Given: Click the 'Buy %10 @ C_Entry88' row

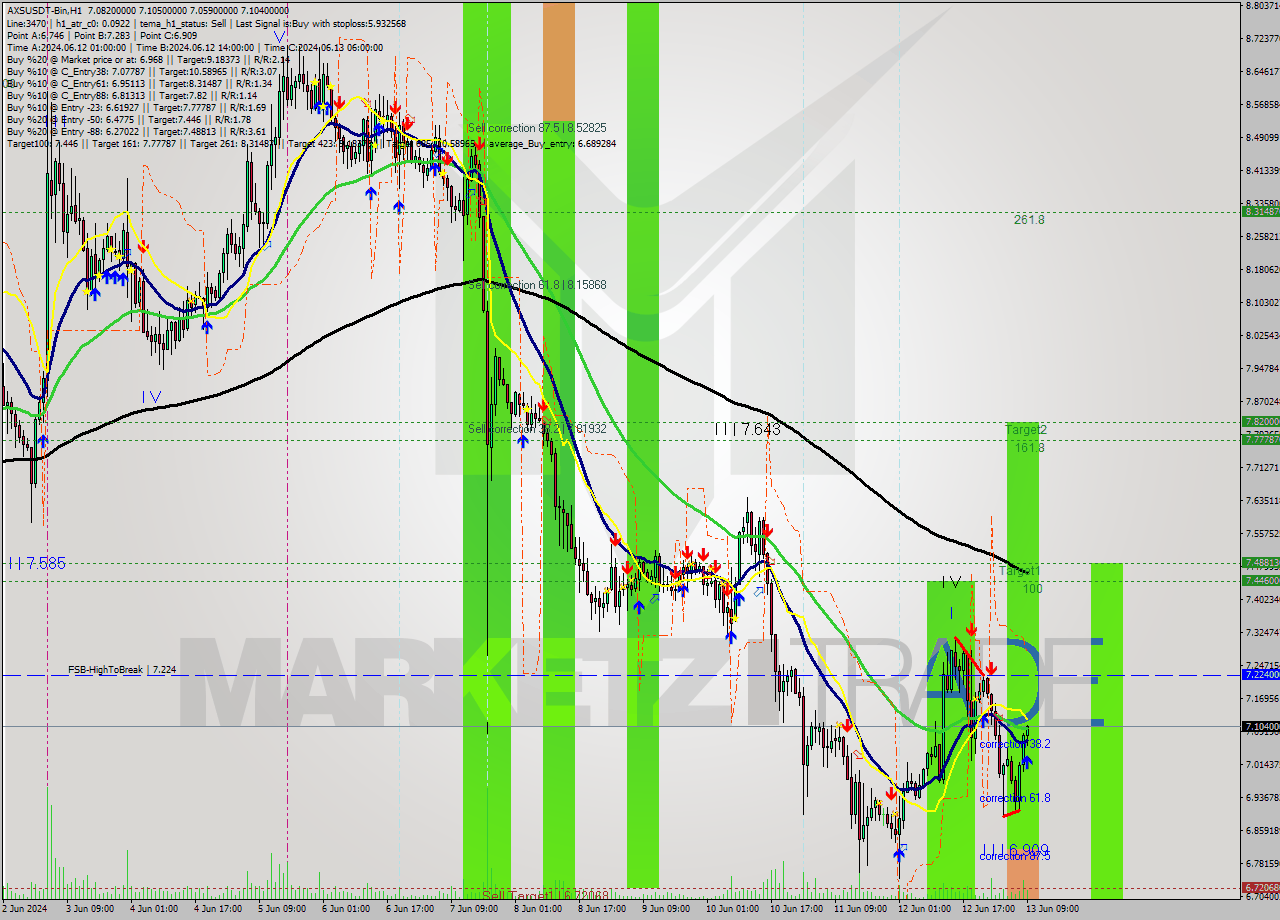Looking at the screenshot, I should point(131,95).
